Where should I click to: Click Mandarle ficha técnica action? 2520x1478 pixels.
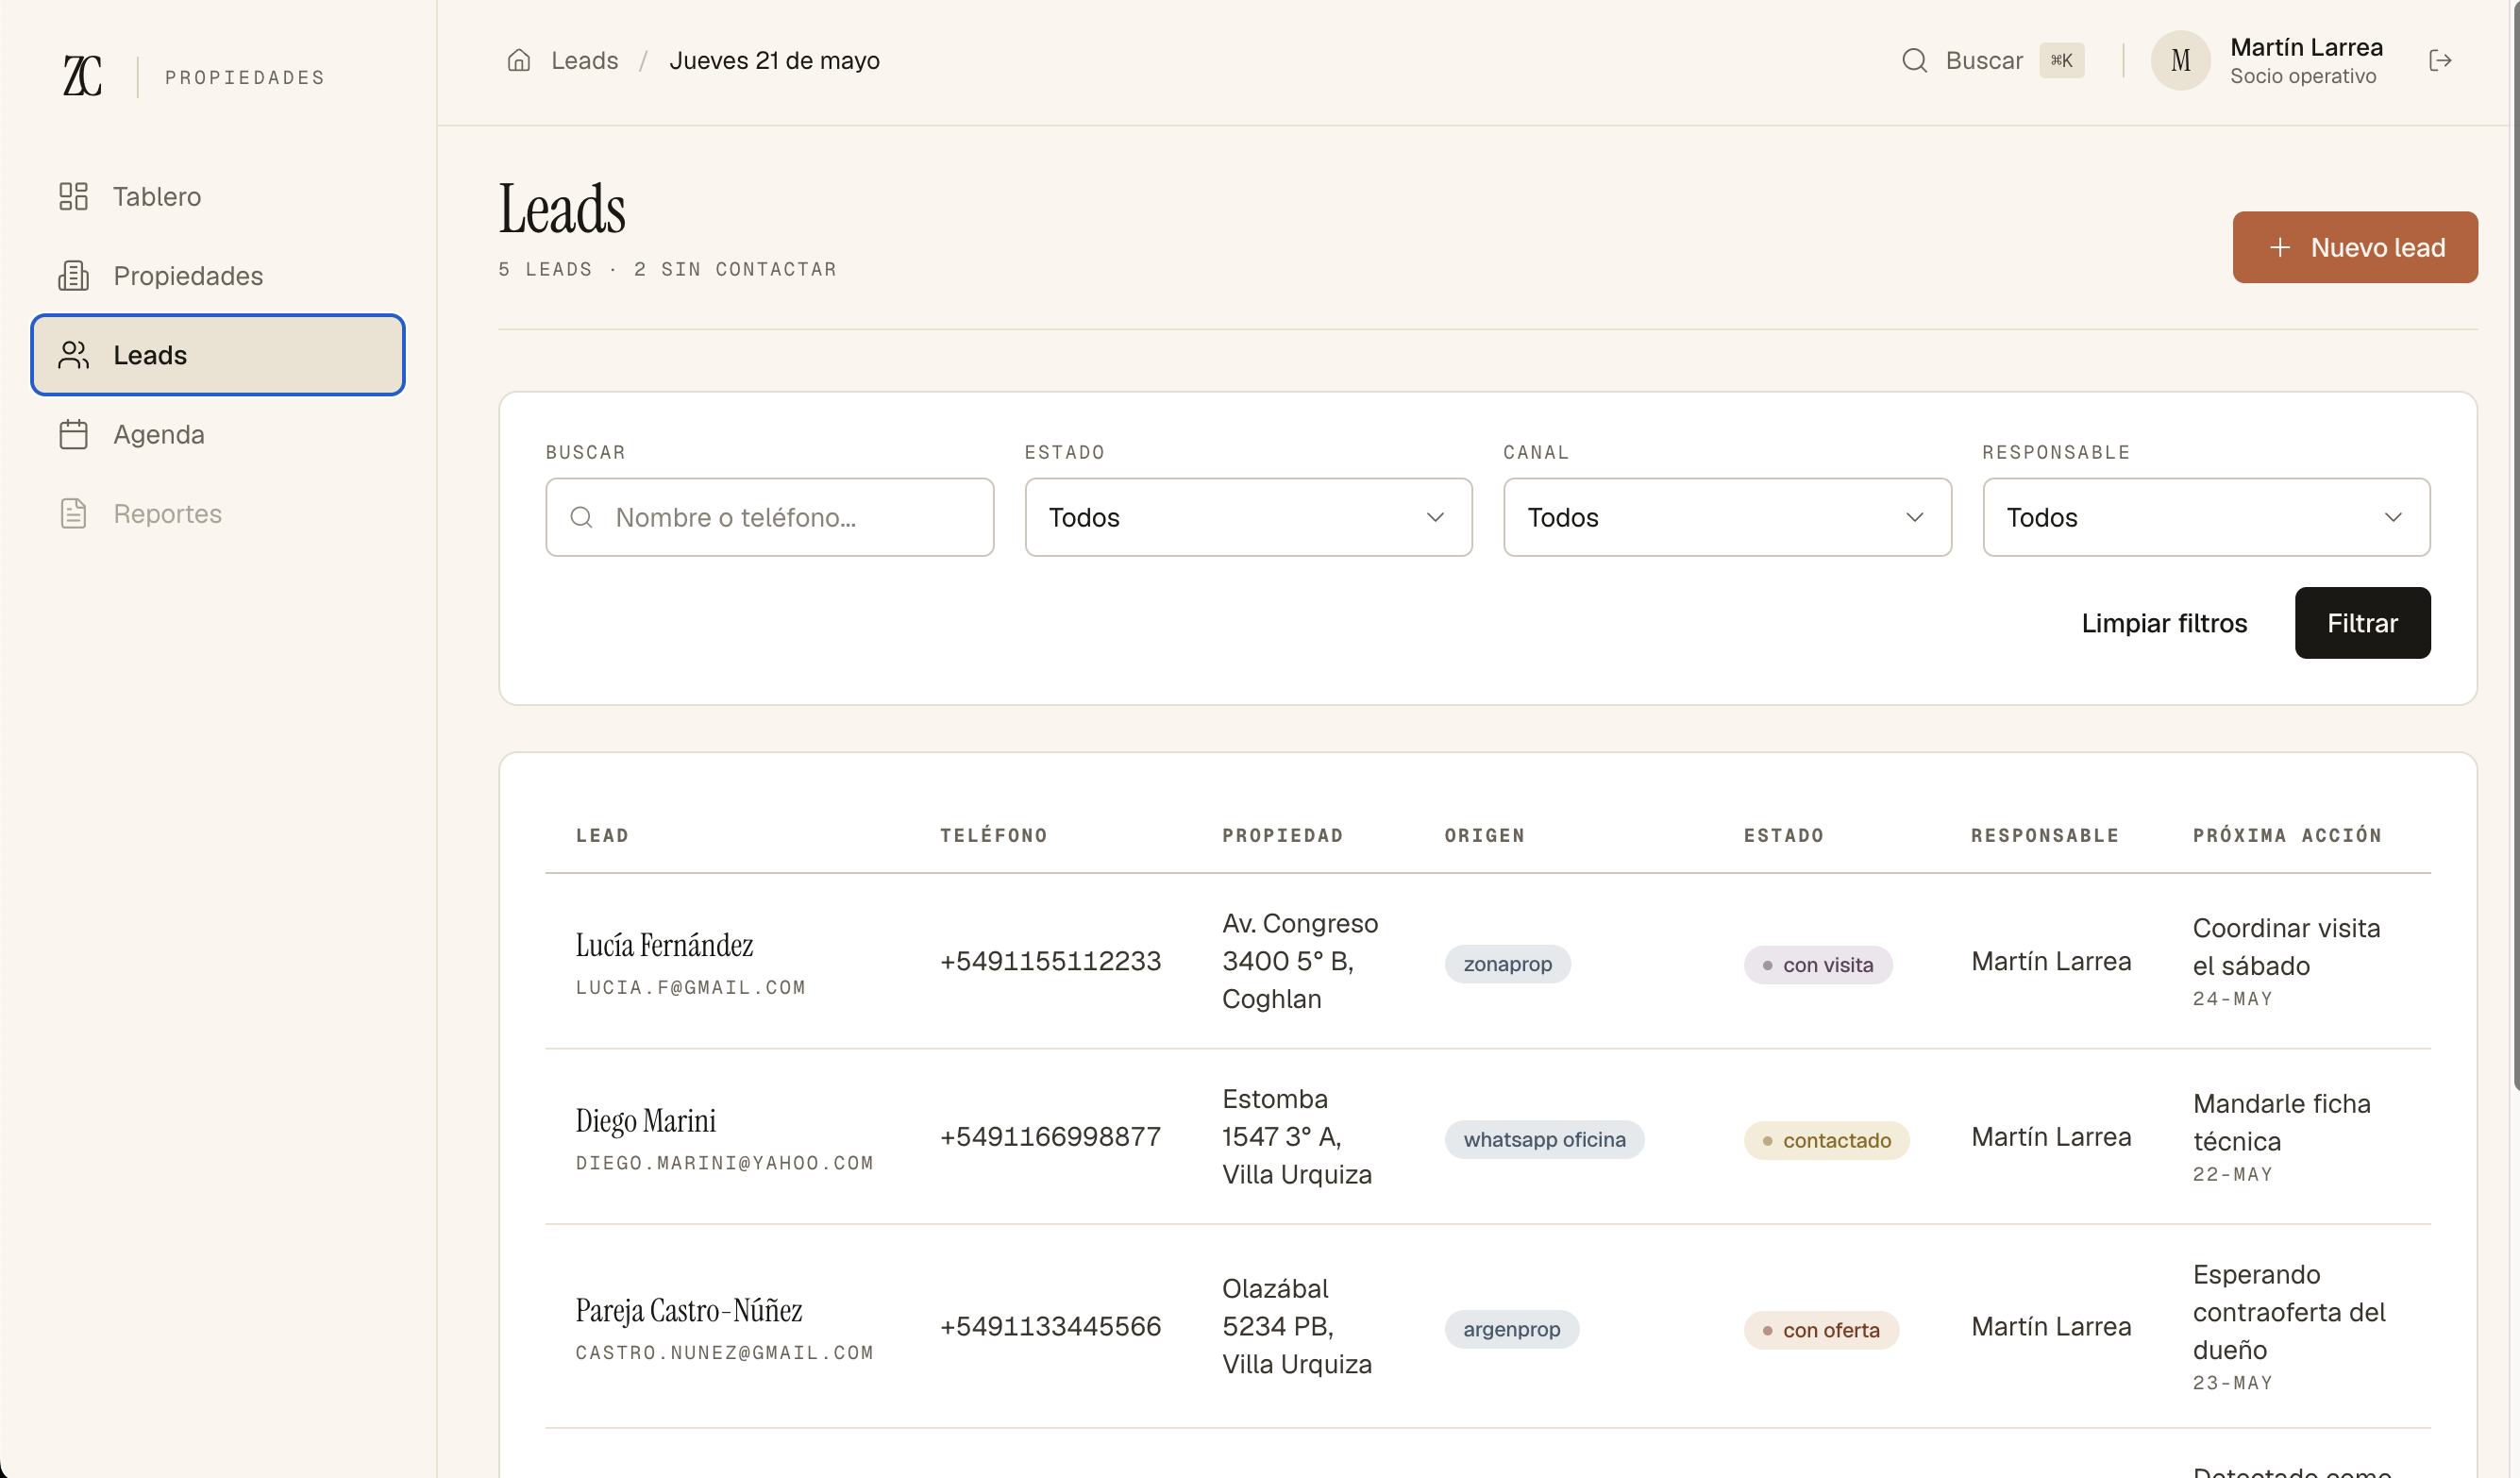(x=2281, y=1123)
